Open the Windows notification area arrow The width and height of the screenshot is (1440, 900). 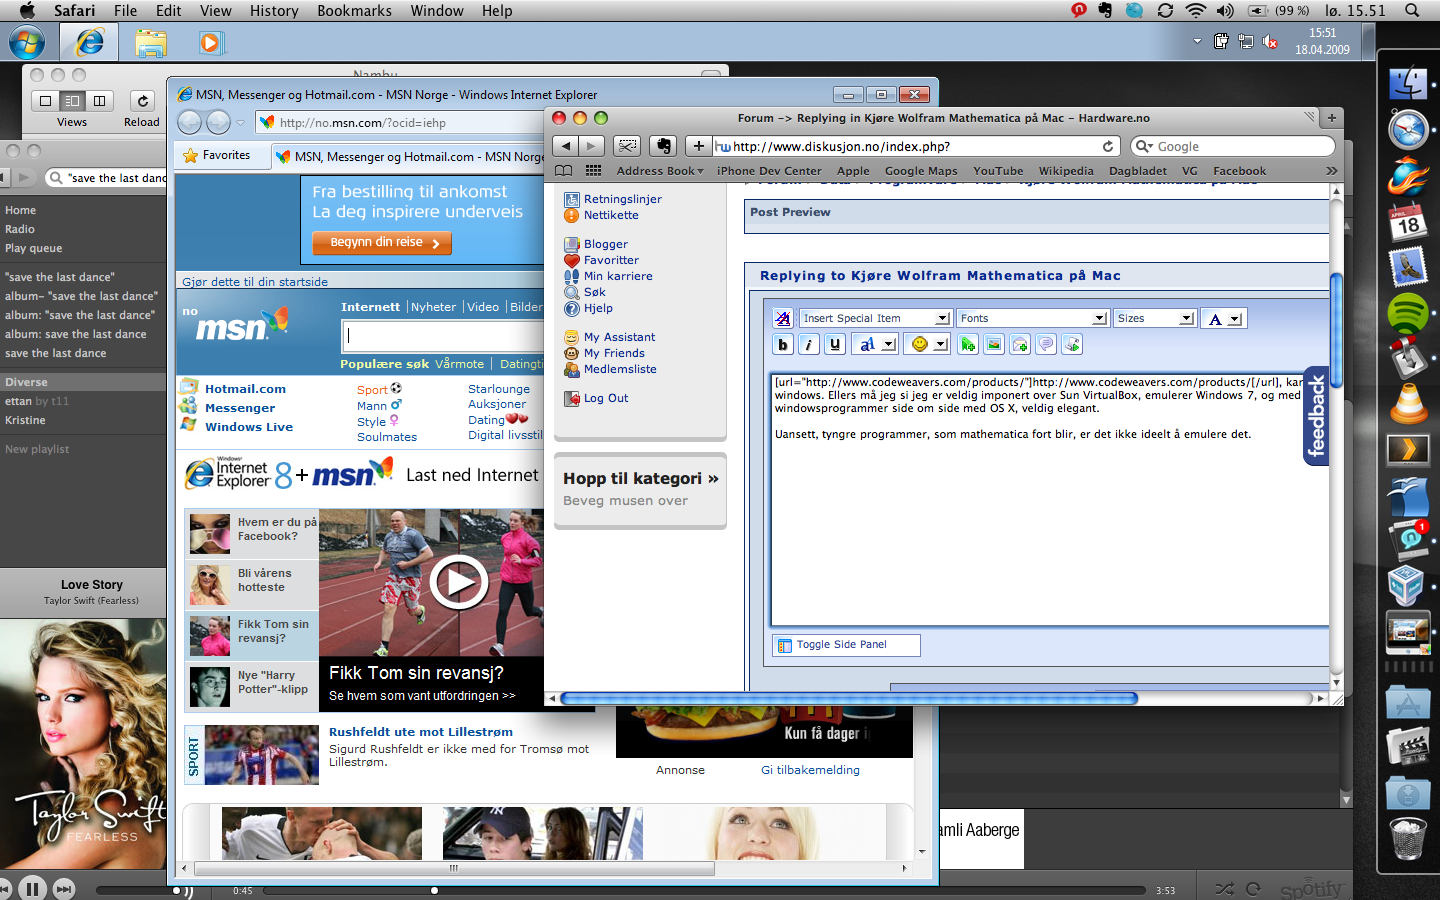click(1197, 41)
